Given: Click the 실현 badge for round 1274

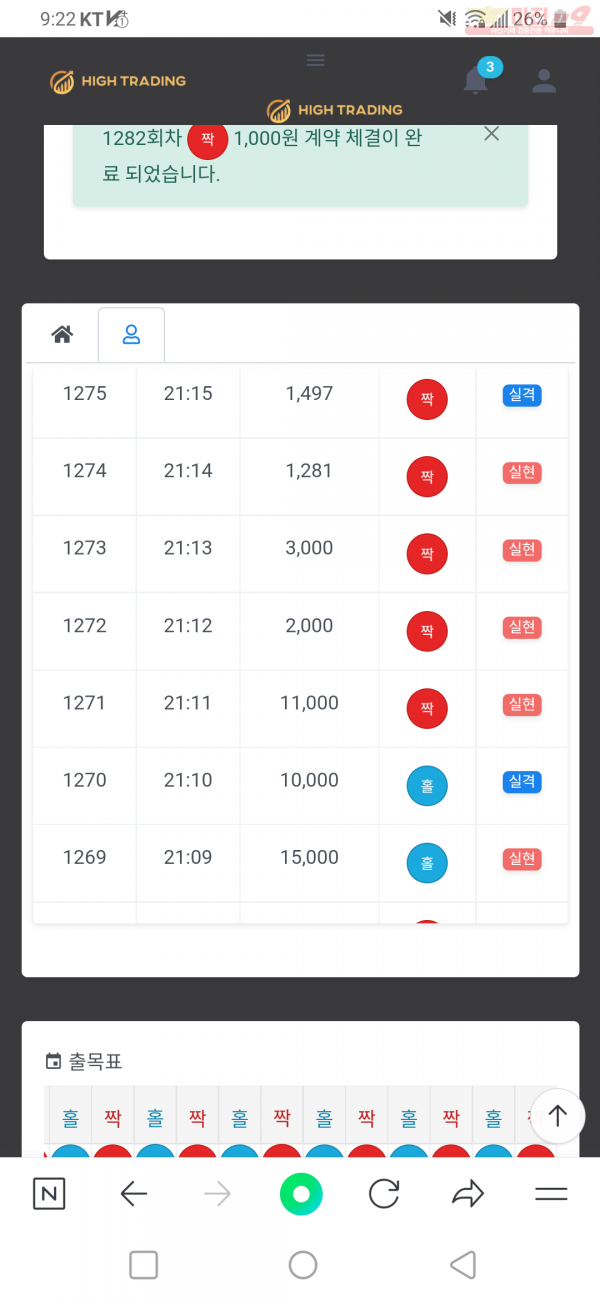Looking at the screenshot, I should coord(522,472).
